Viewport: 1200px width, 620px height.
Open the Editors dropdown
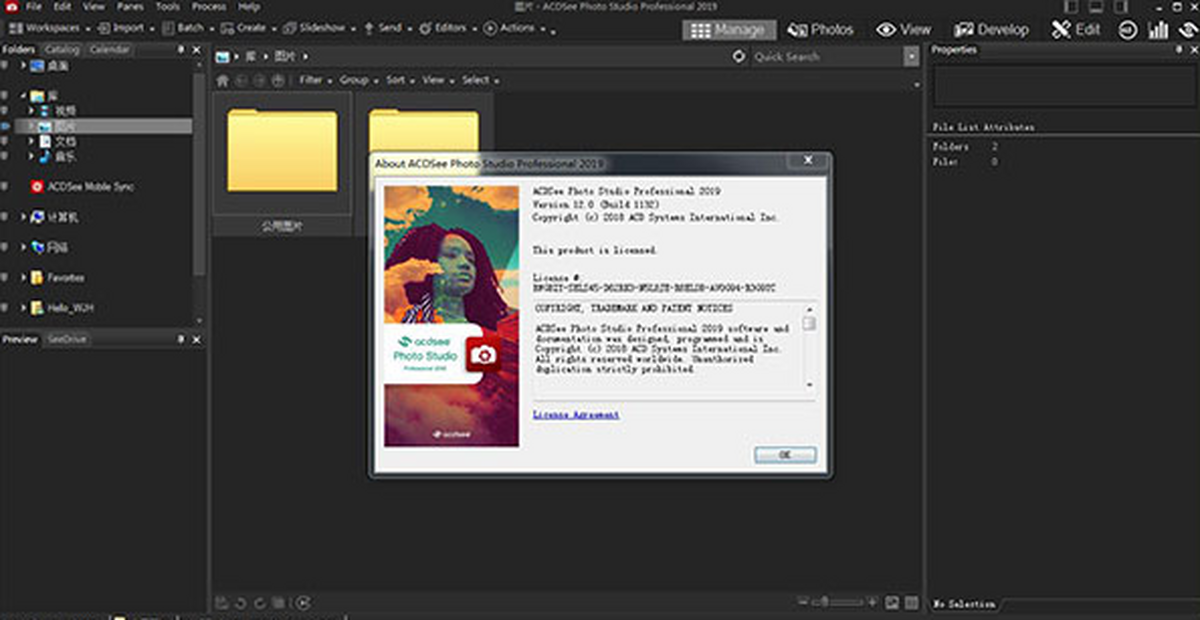(448, 28)
